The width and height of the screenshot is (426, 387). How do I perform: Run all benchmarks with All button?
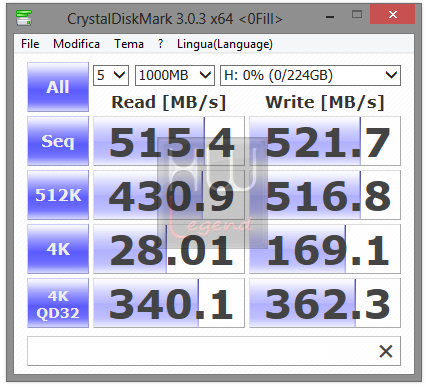coord(58,87)
